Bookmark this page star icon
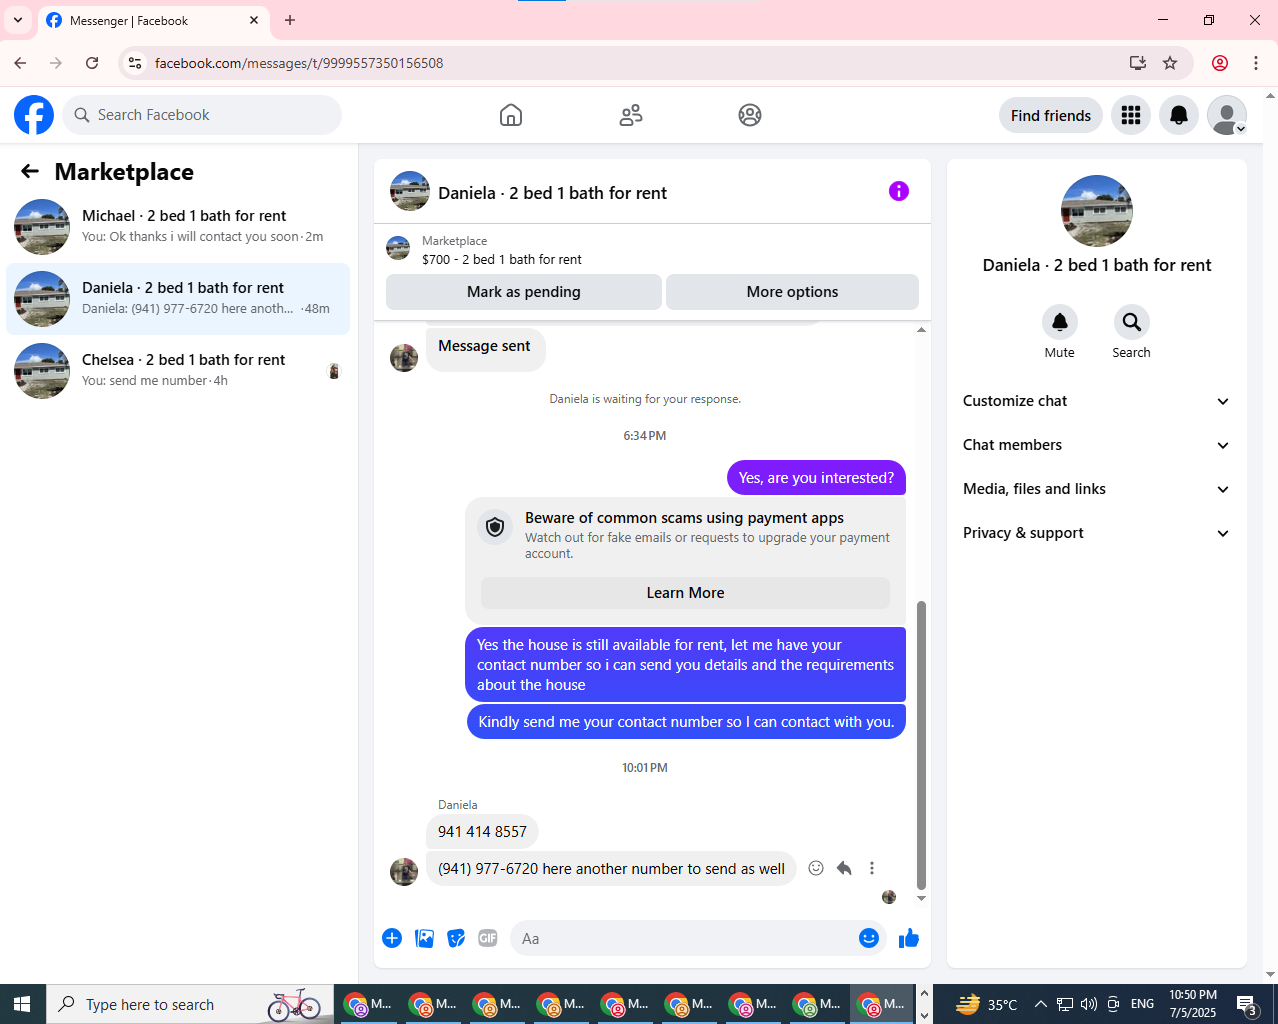 (x=1170, y=63)
